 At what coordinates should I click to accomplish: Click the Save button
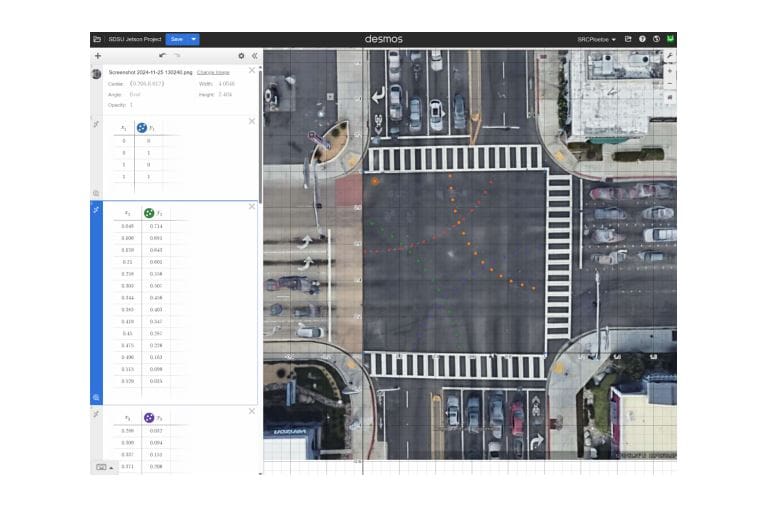177,39
